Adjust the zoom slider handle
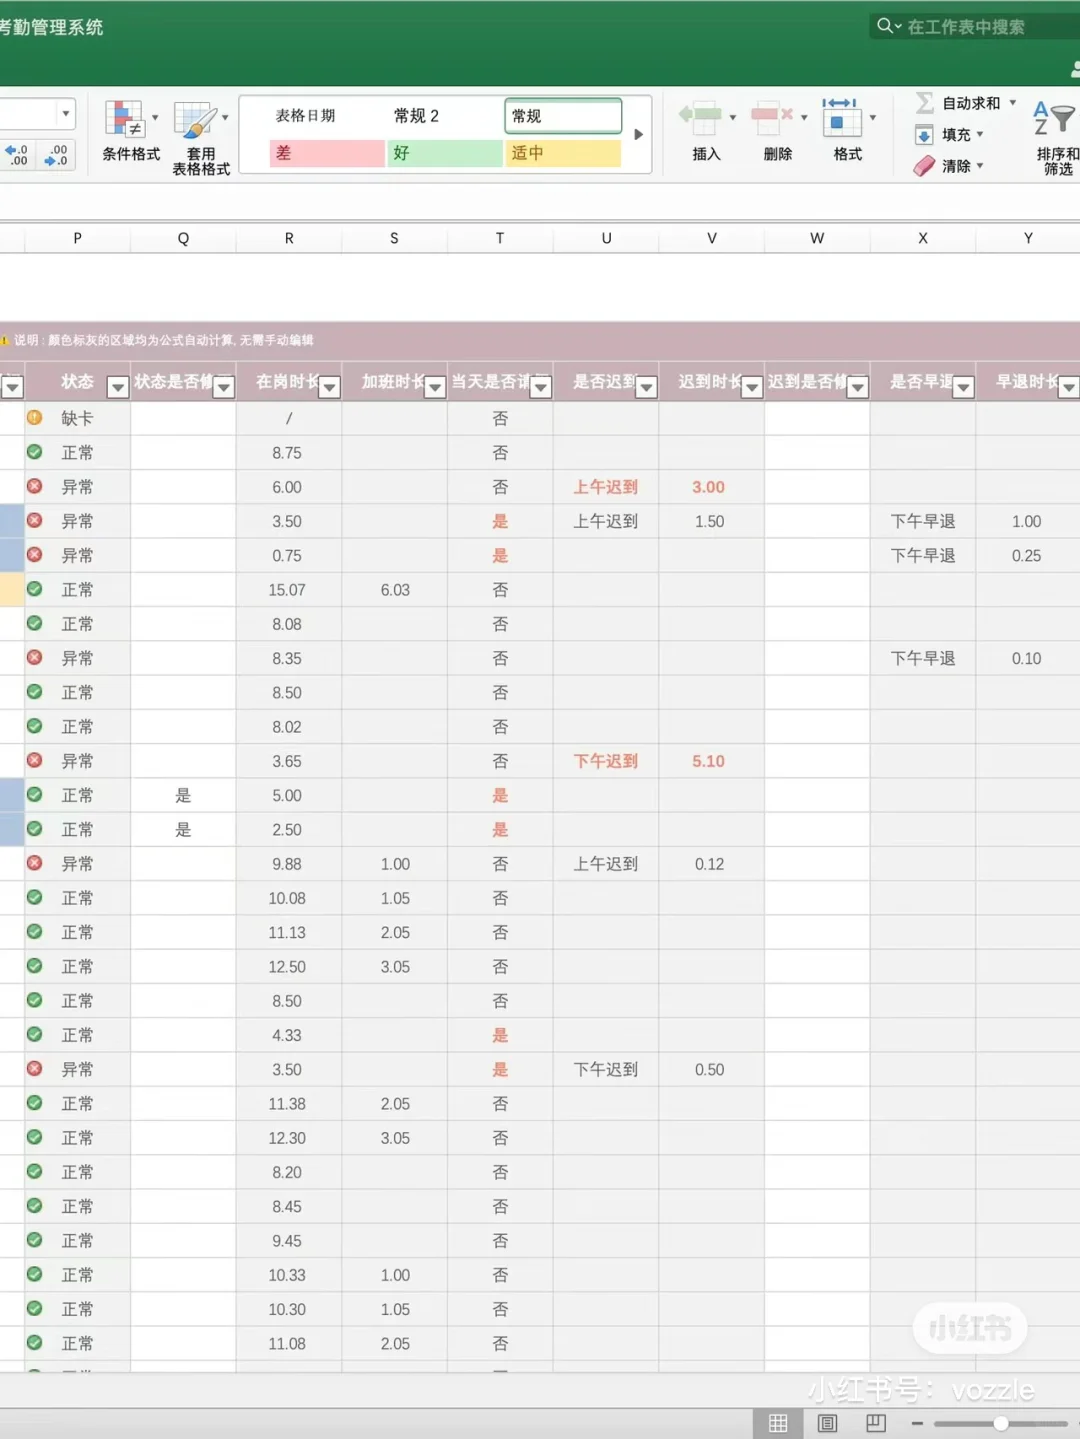The width and height of the screenshot is (1080, 1439). coord(1000,1423)
